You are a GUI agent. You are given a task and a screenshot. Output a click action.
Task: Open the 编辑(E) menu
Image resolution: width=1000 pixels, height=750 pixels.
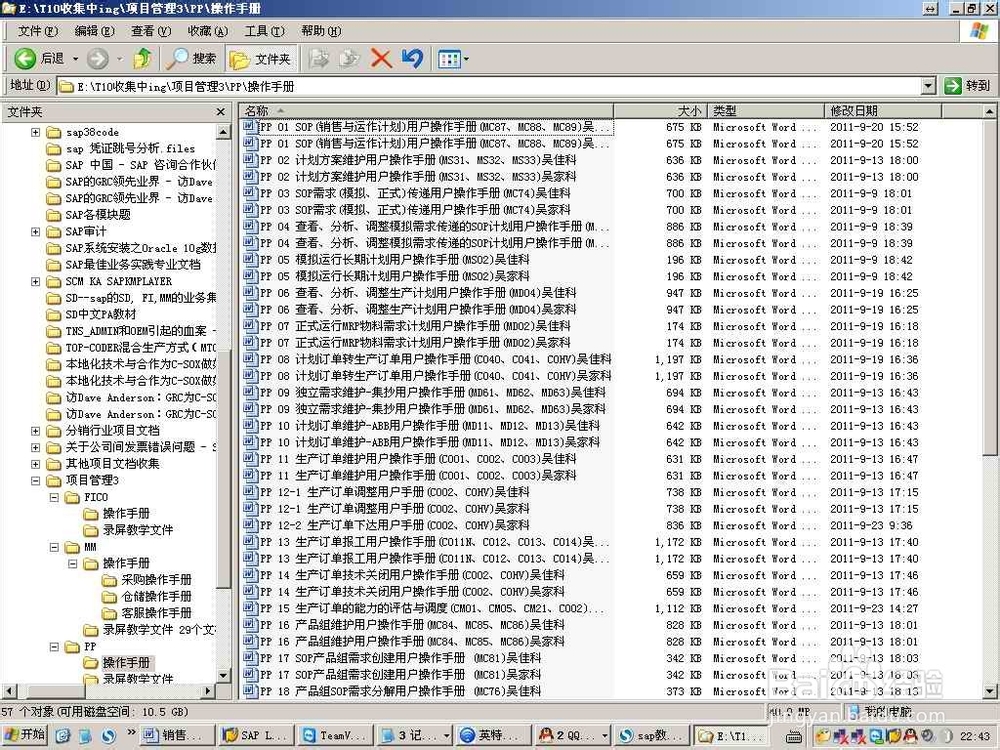tap(94, 31)
